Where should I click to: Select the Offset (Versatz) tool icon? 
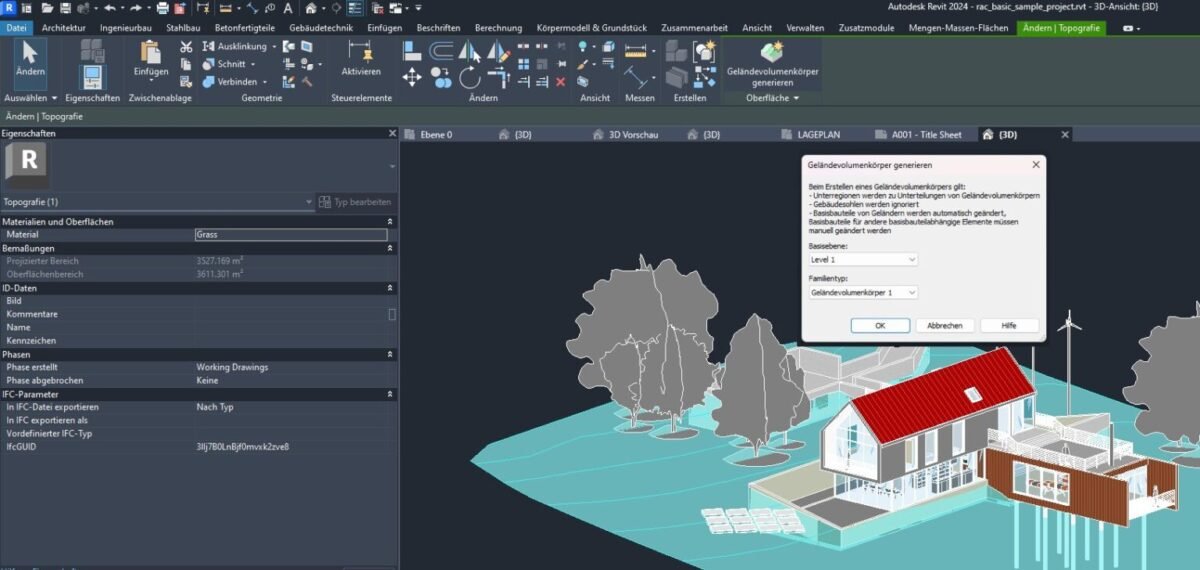[x=441, y=49]
